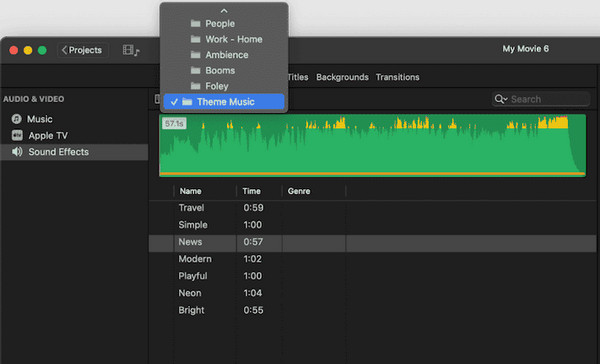Select Music in the sidebar
The image size is (600, 364).
click(x=74, y=119)
